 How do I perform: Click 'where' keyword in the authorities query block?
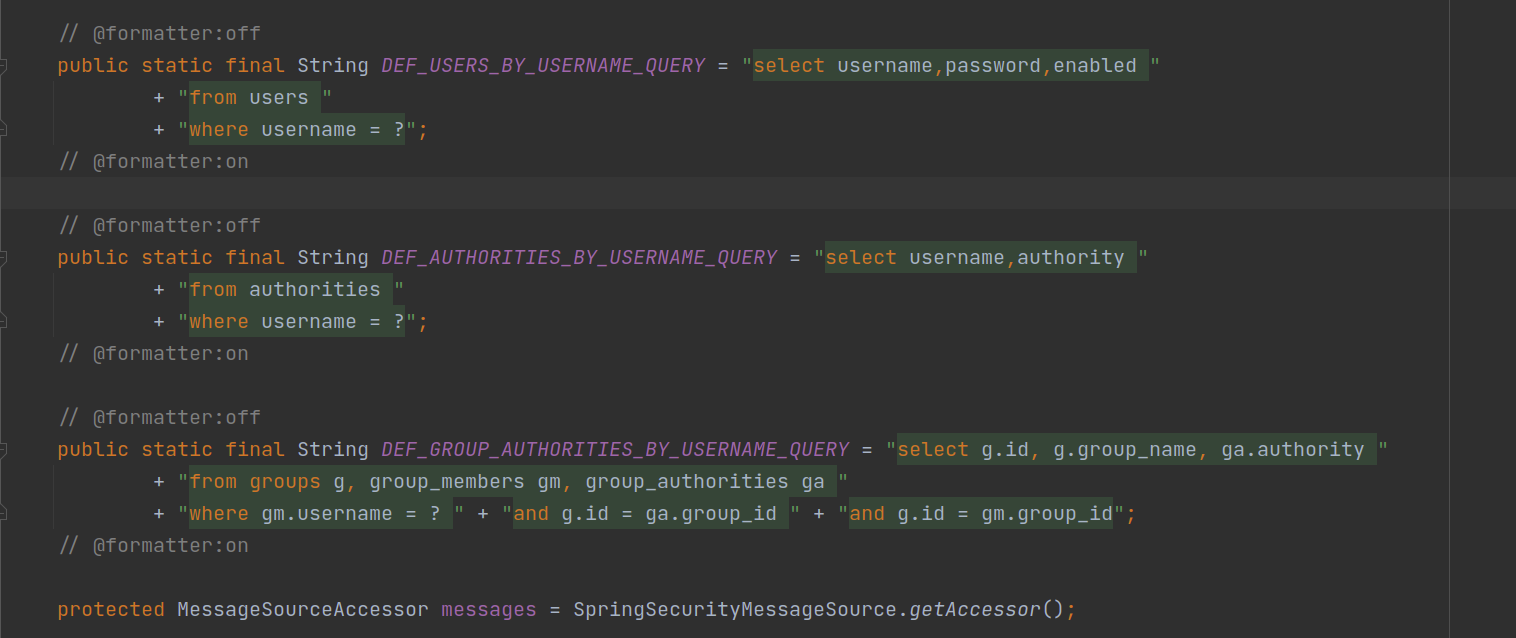pos(219,322)
